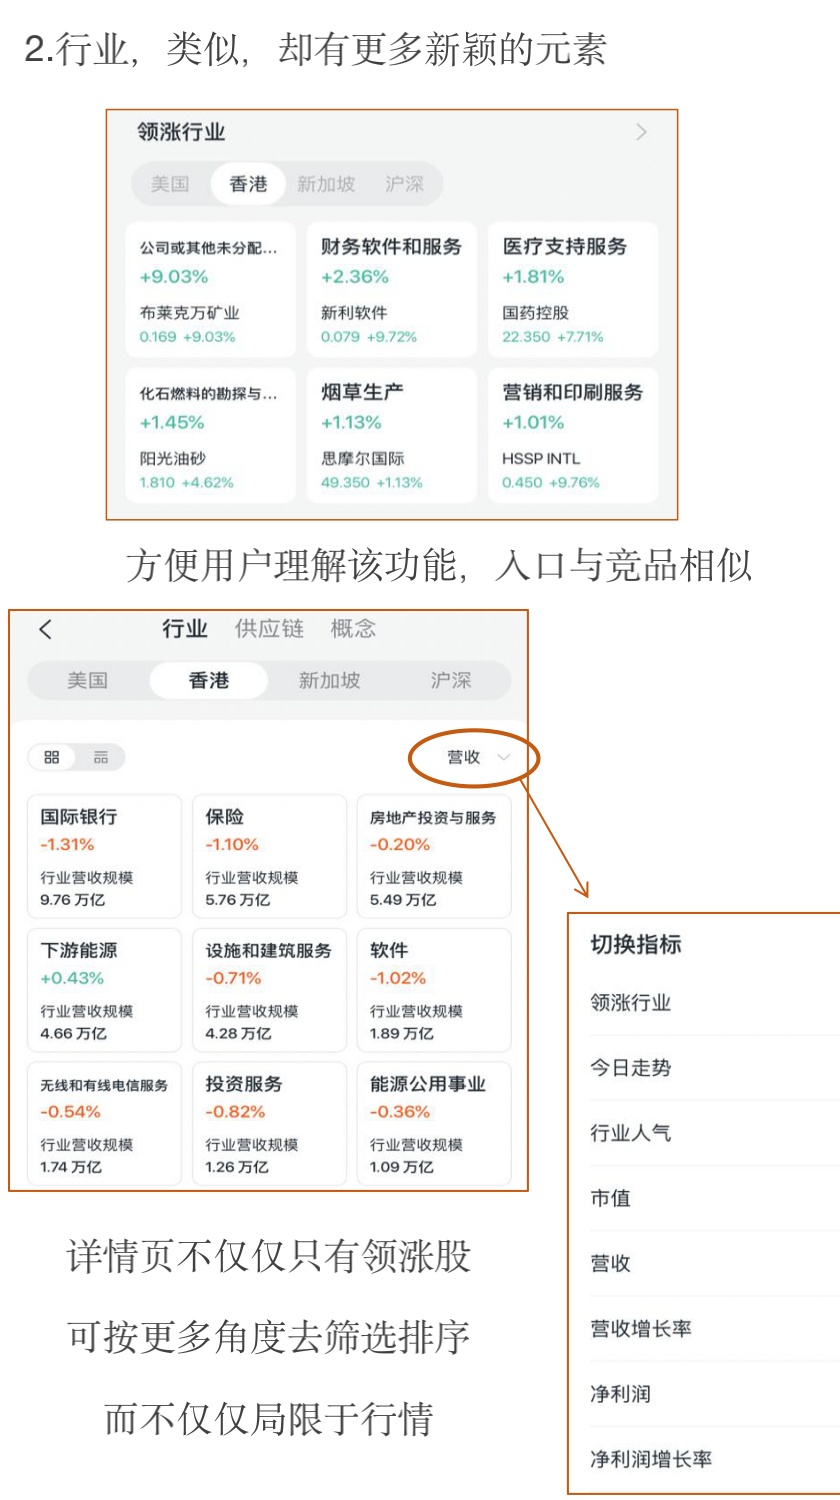840x1500 pixels.
Task: Switch to list view layout
Action: (101, 758)
